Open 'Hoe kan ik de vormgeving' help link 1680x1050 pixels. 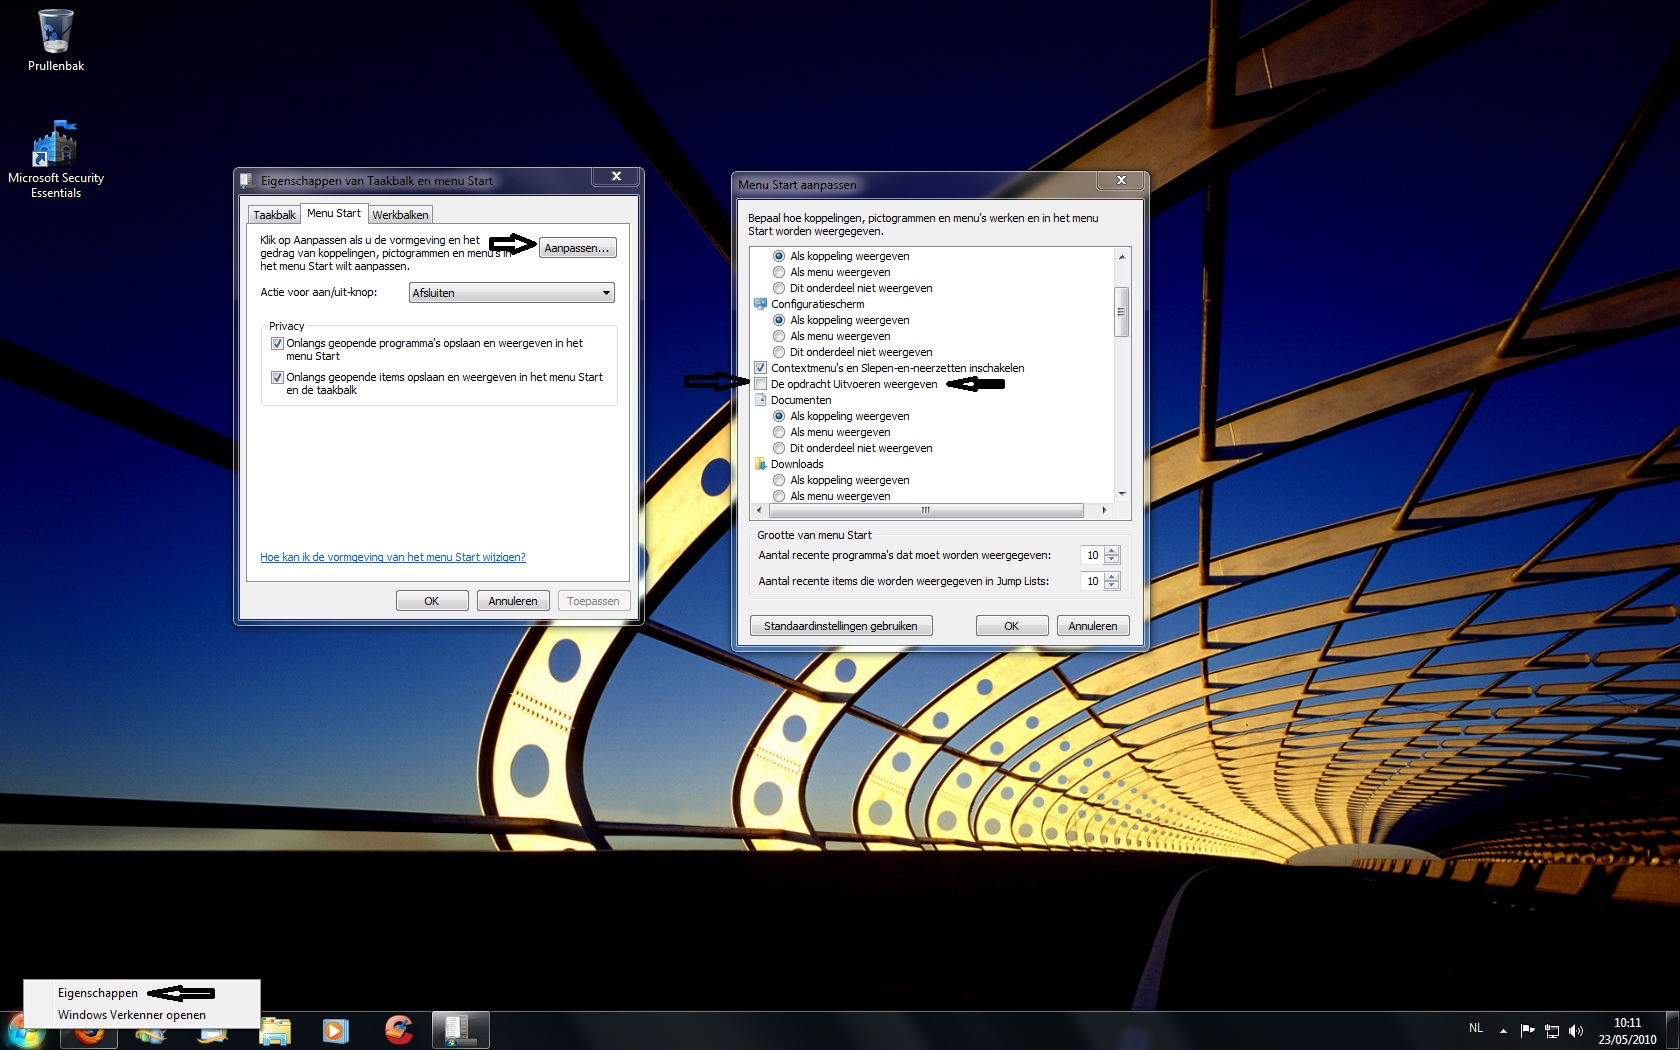click(393, 558)
